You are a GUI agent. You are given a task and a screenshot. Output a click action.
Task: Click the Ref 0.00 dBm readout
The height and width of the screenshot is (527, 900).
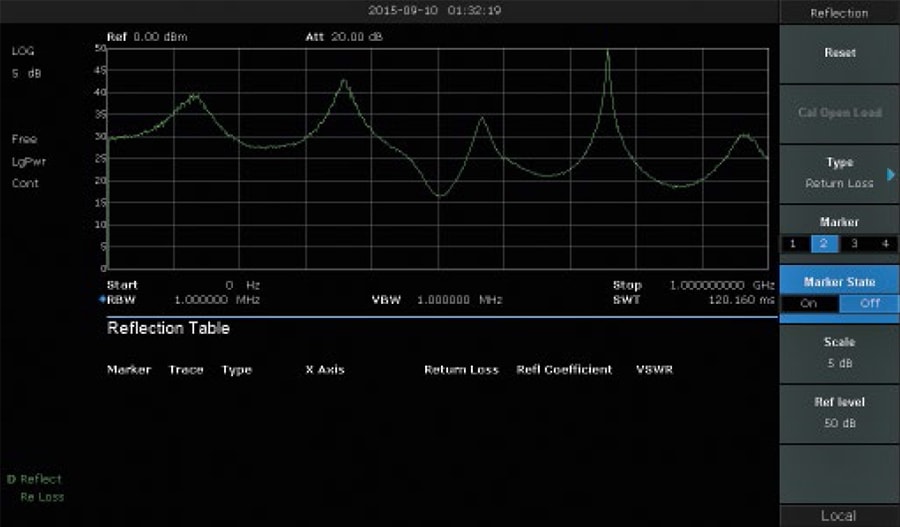click(x=147, y=37)
